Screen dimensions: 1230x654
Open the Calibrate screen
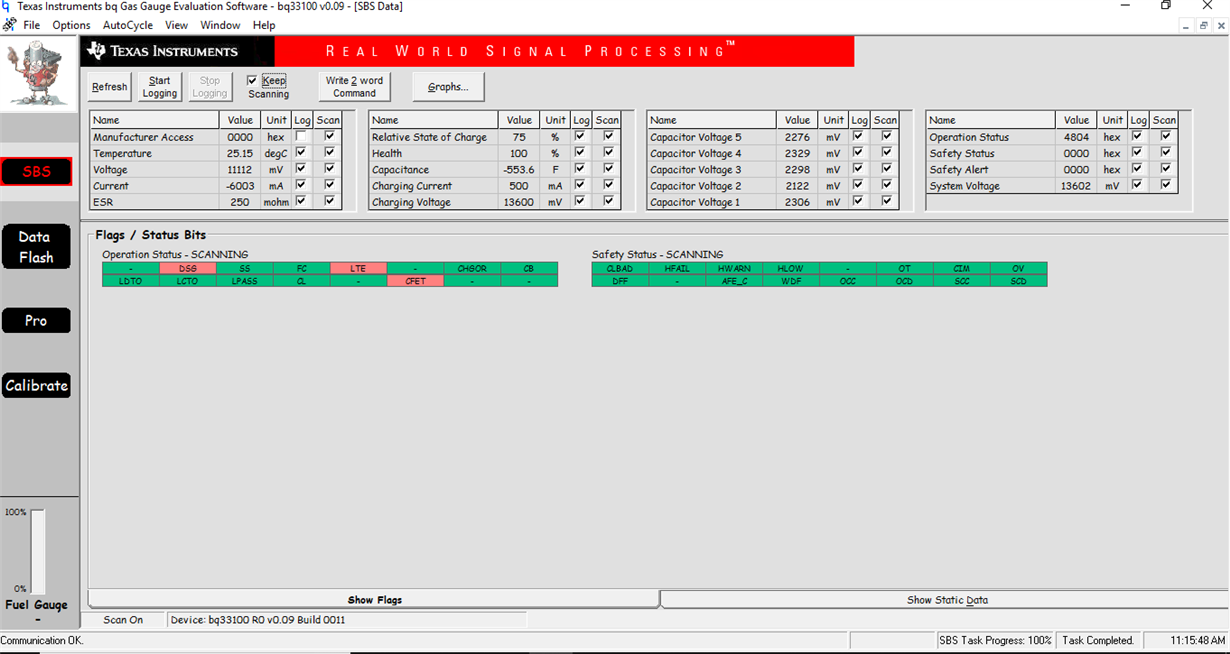[37, 386]
